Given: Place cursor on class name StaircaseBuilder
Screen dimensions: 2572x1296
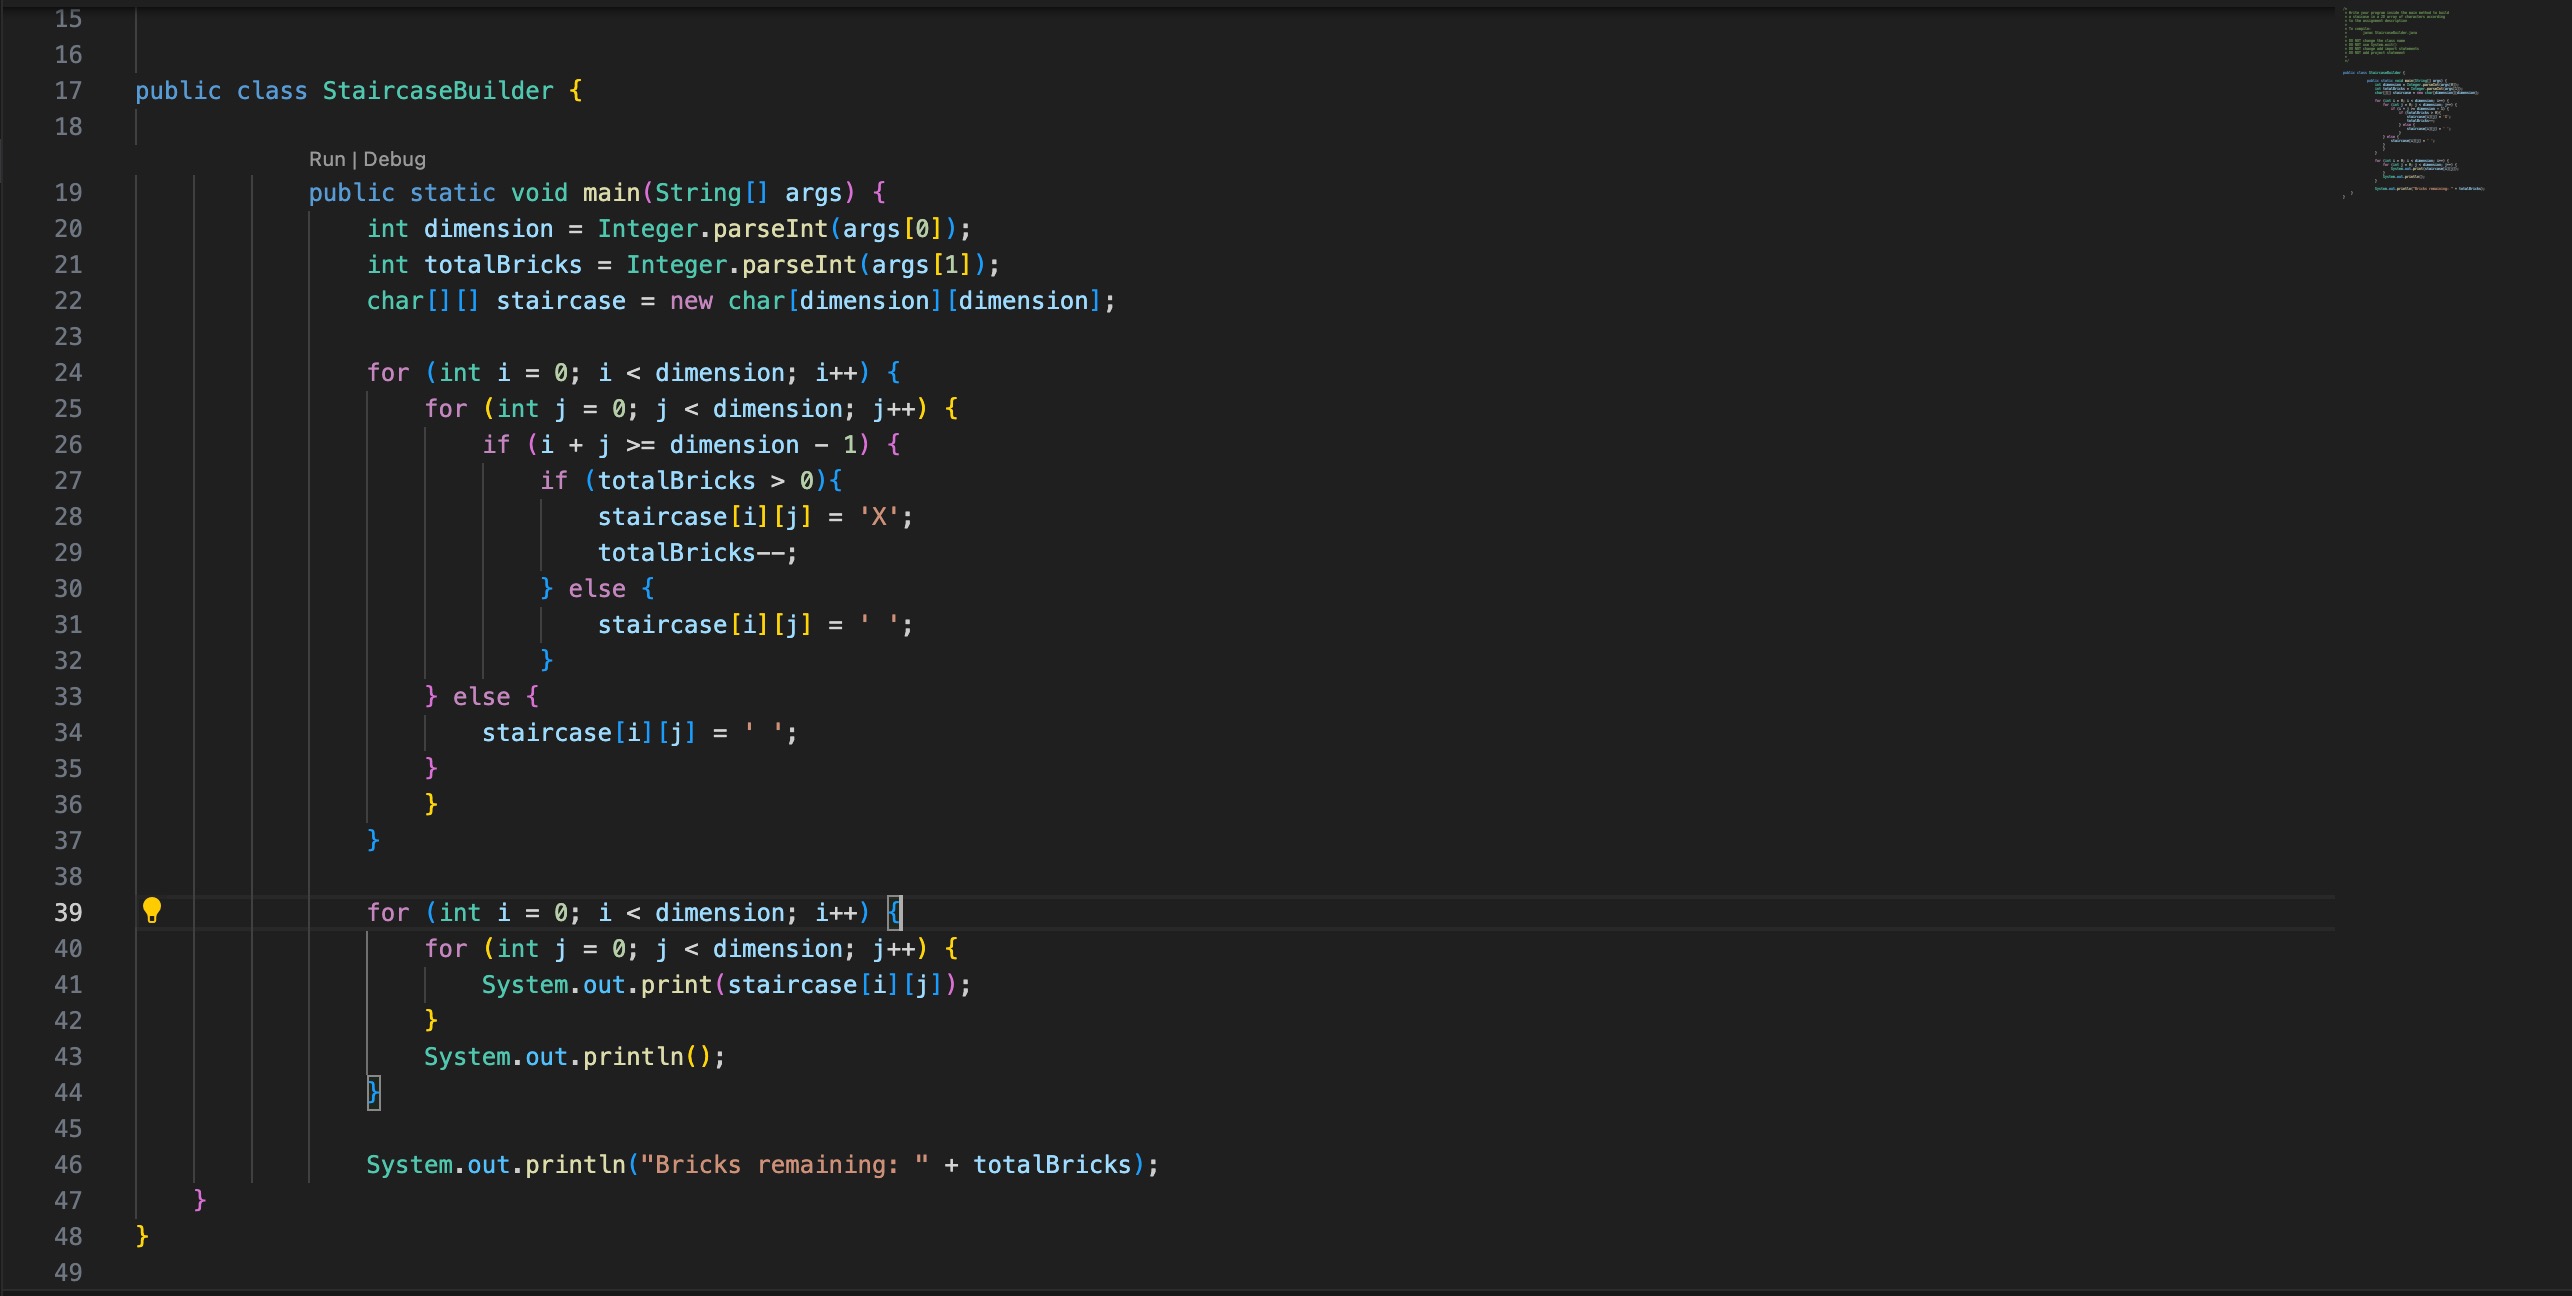Looking at the screenshot, I should (x=435, y=90).
